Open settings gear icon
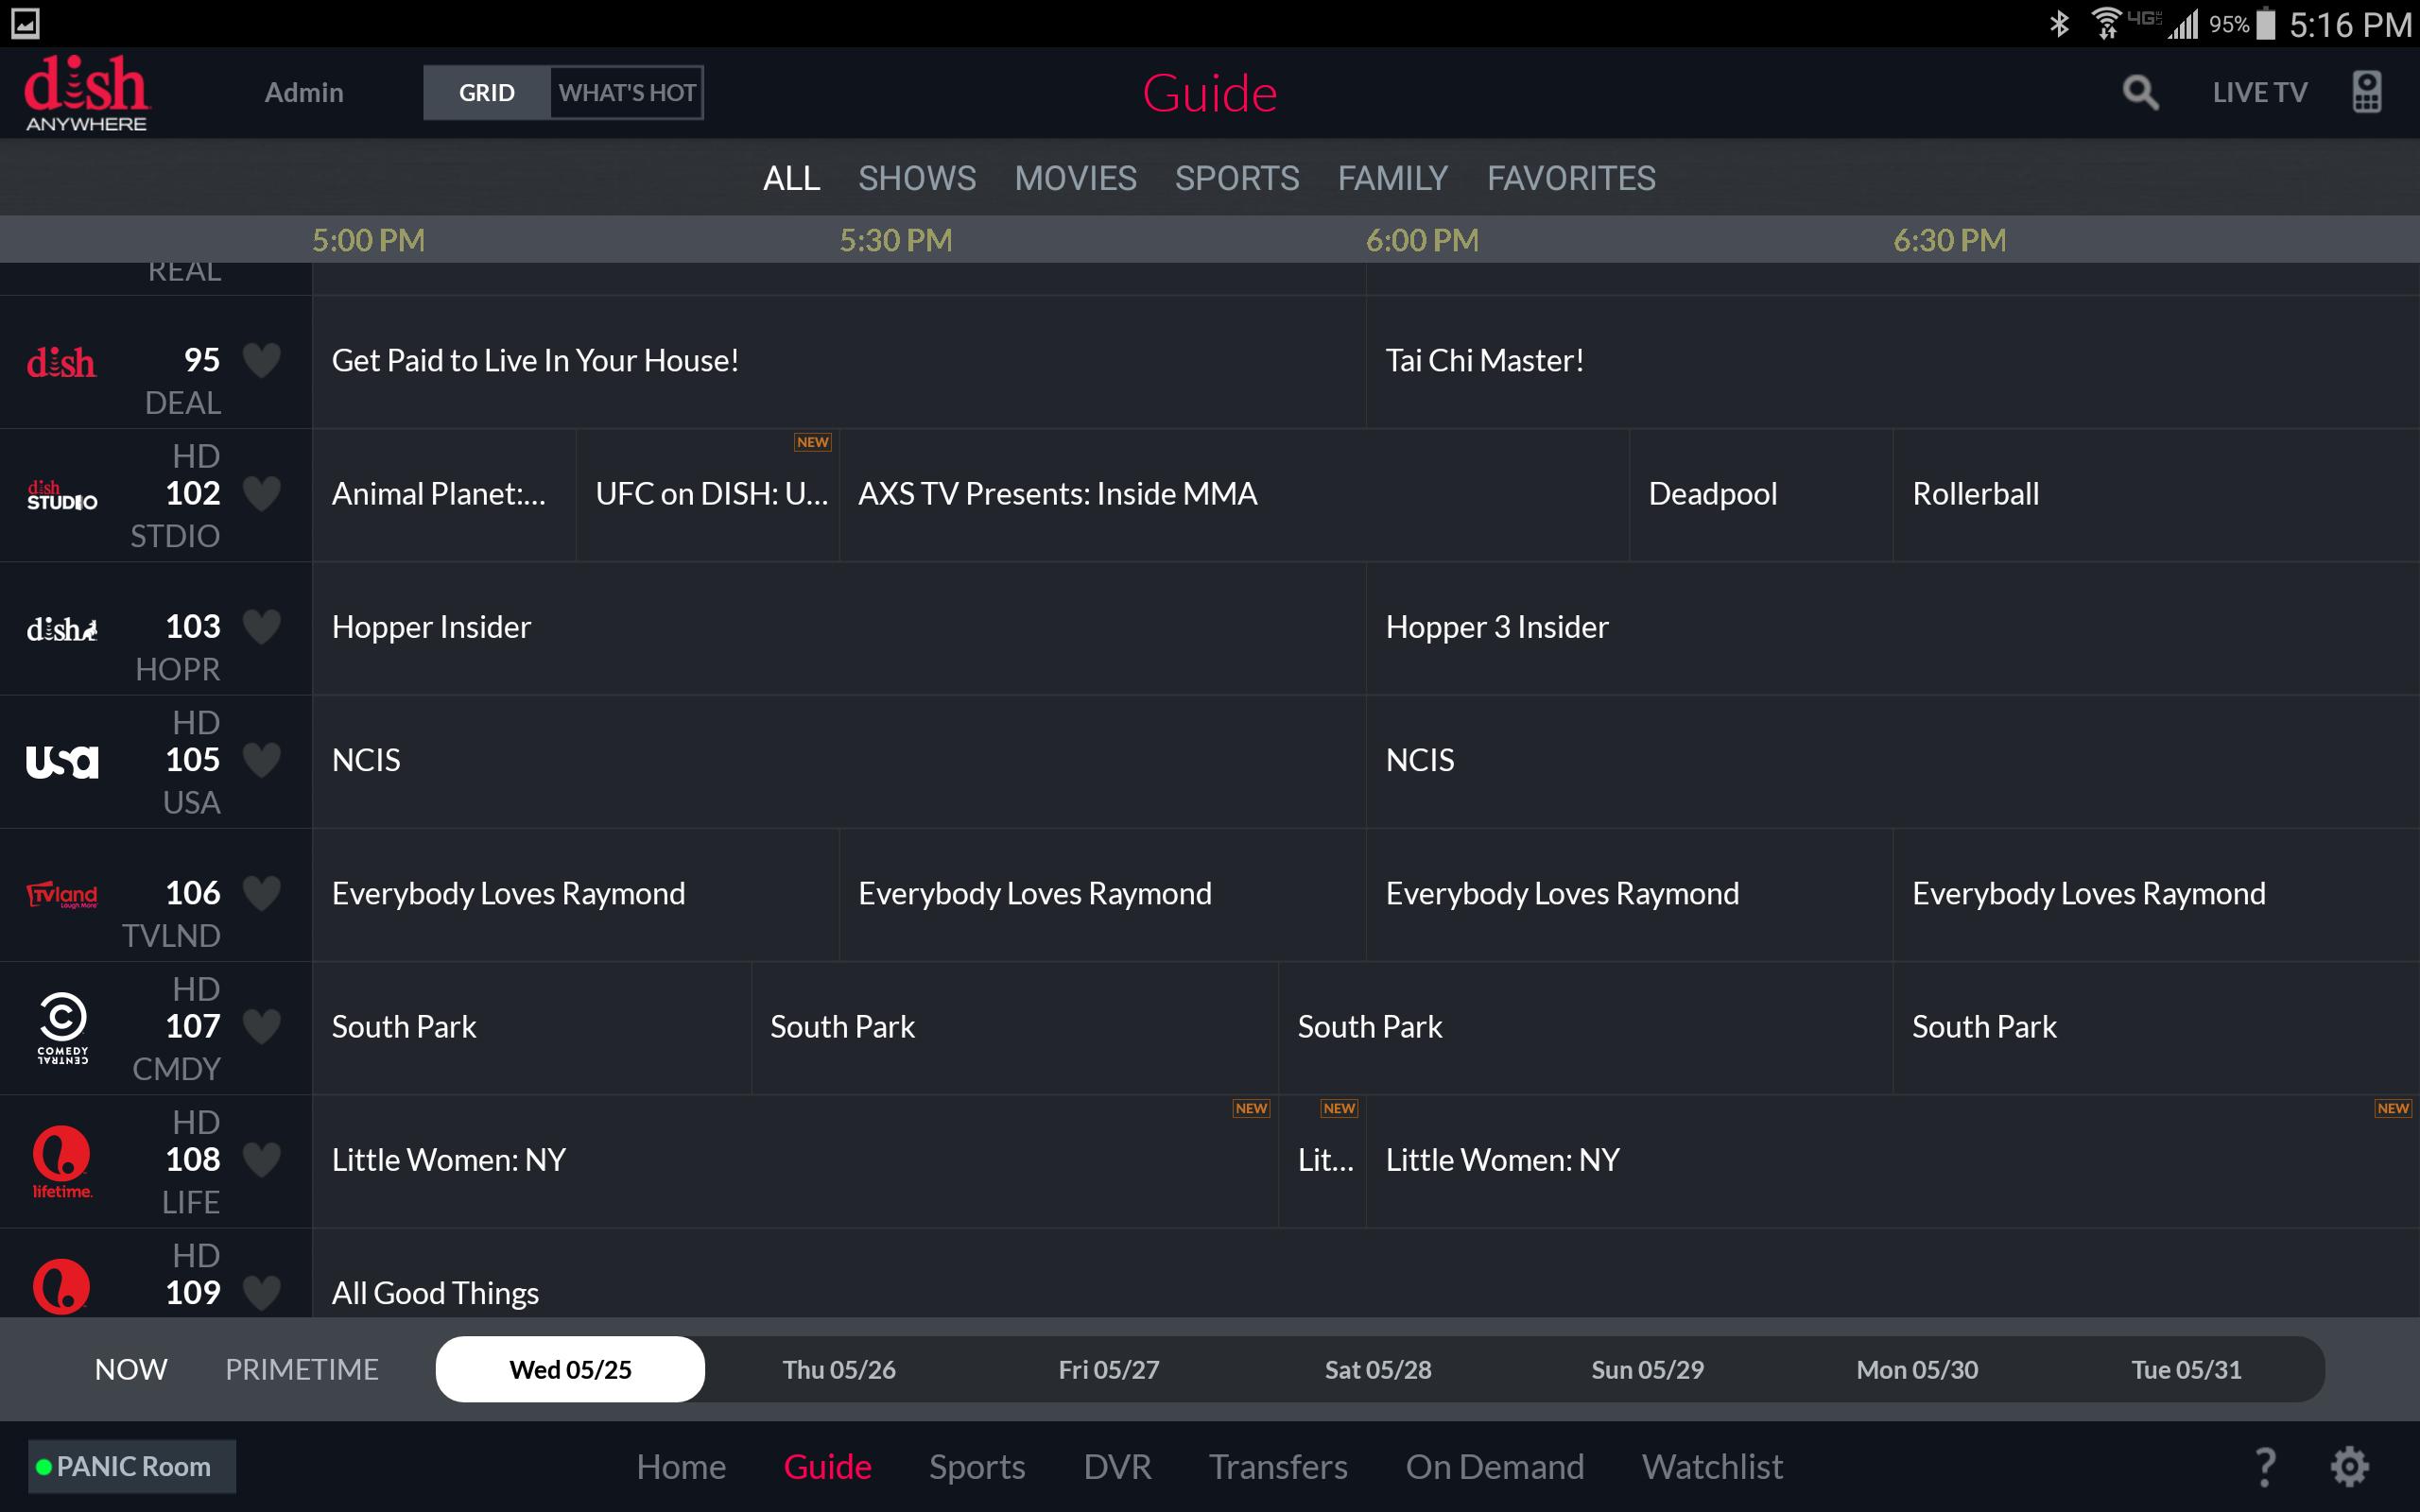The width and height of the screenshot is (2420, 1512). 2349,1467
